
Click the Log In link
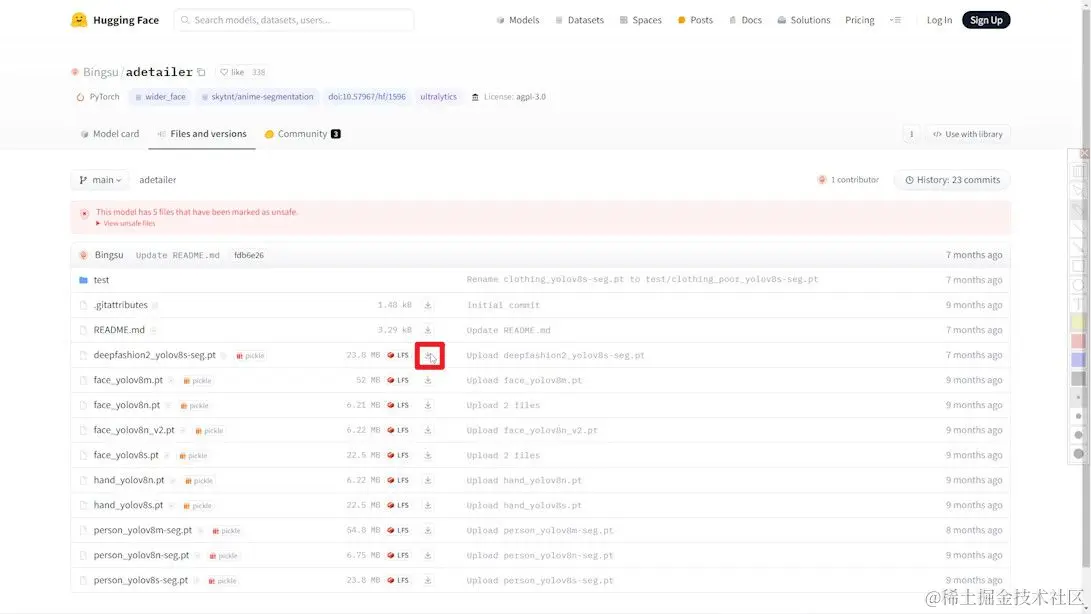(x=939, y=20)
